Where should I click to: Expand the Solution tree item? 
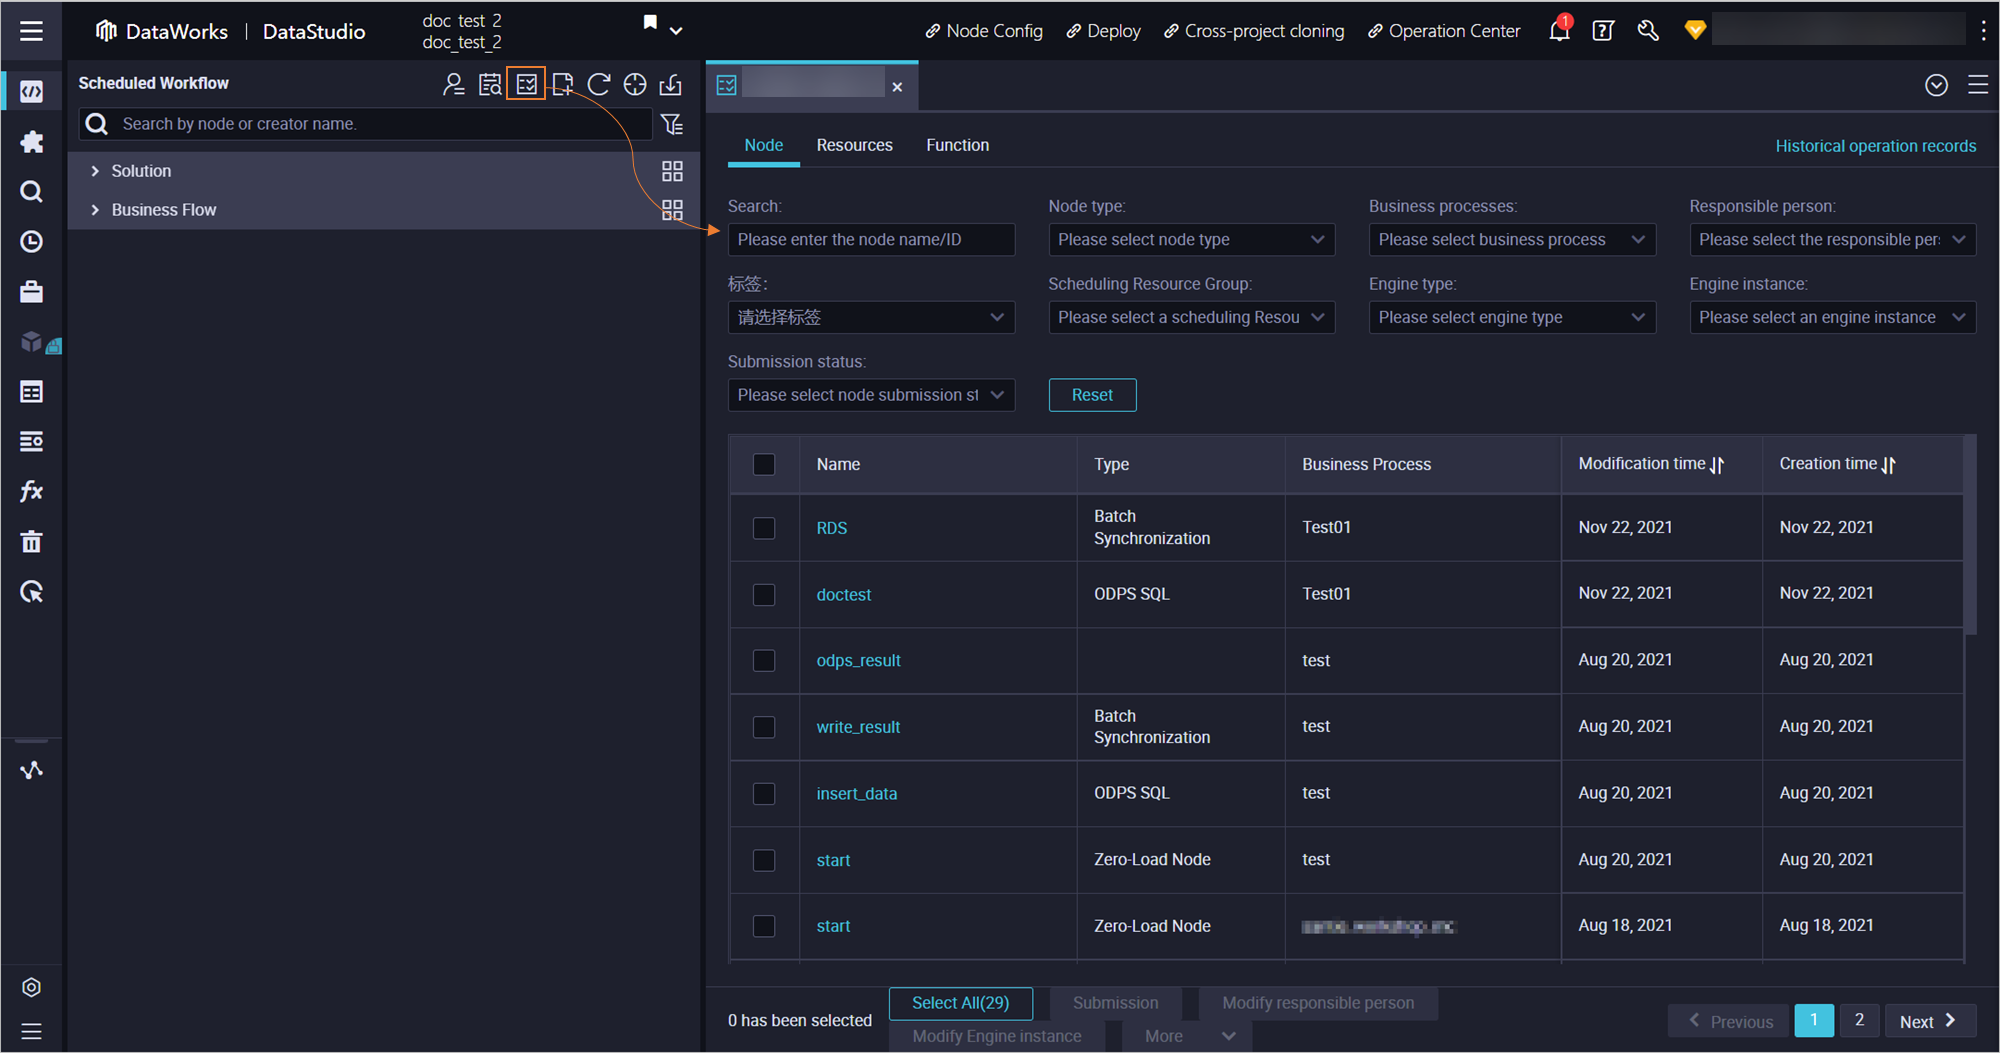[95, 171]
